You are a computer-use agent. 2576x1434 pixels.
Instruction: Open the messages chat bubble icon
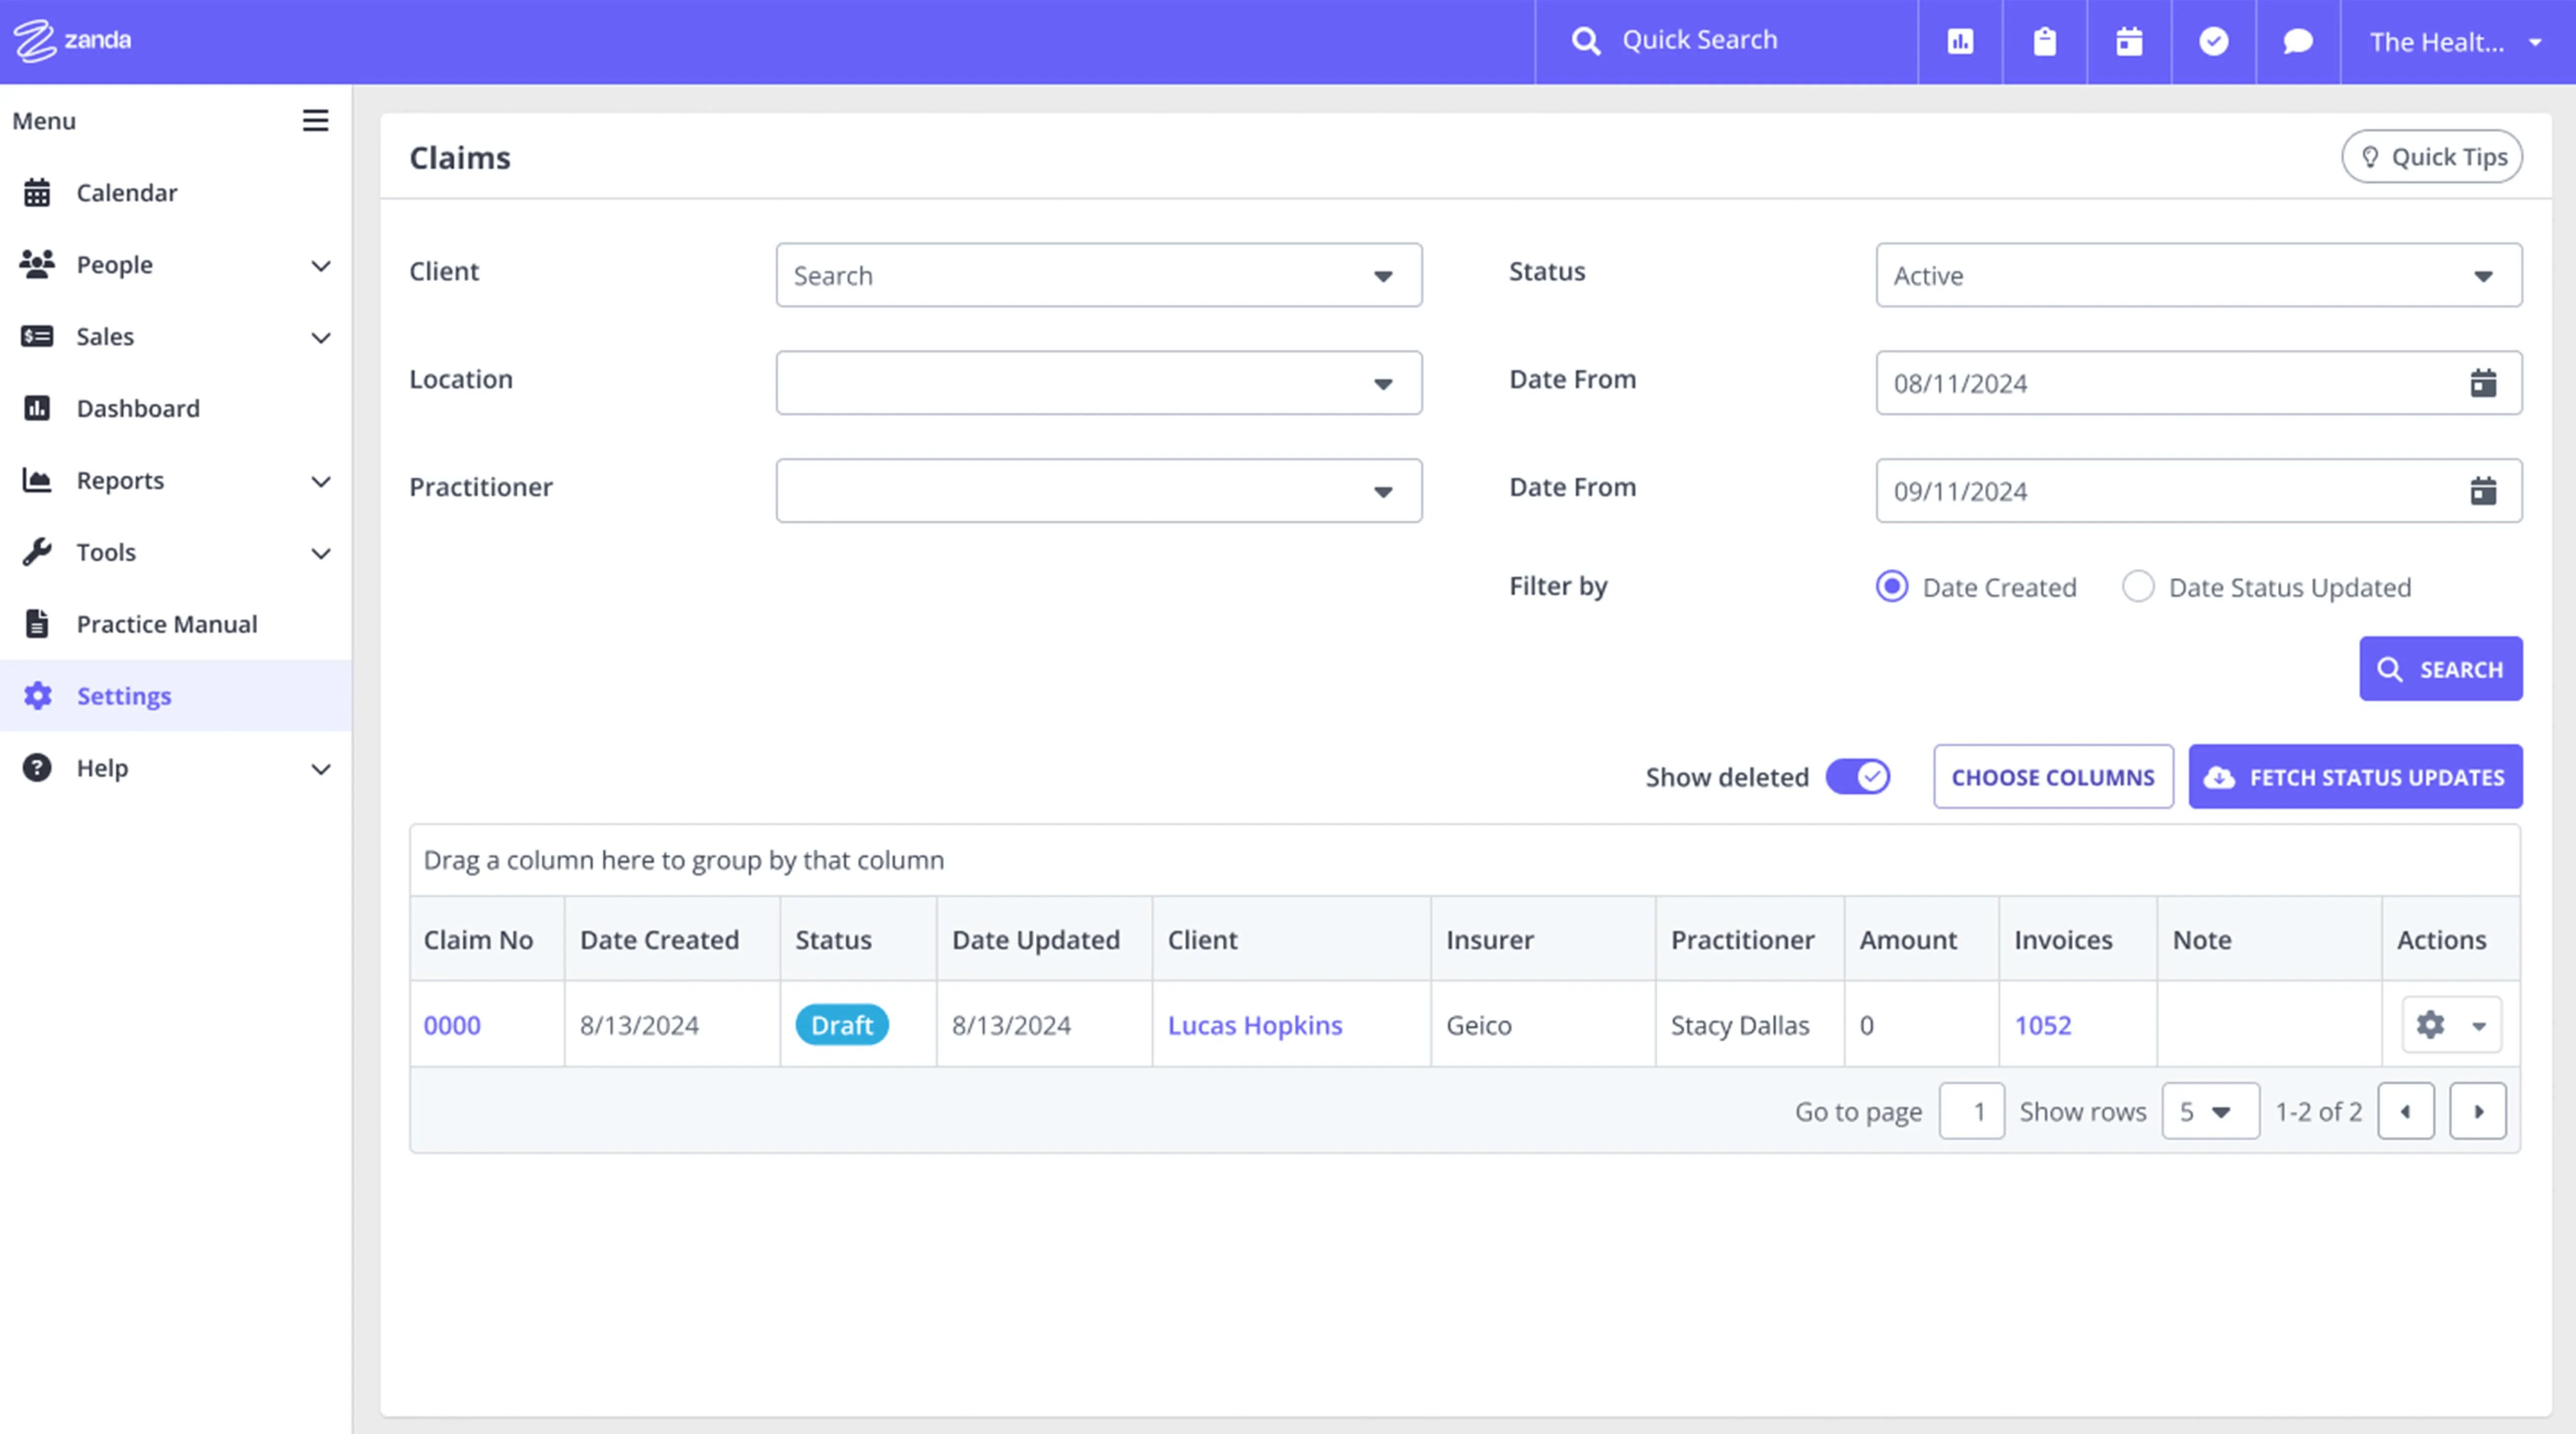tap(2297, 41)
